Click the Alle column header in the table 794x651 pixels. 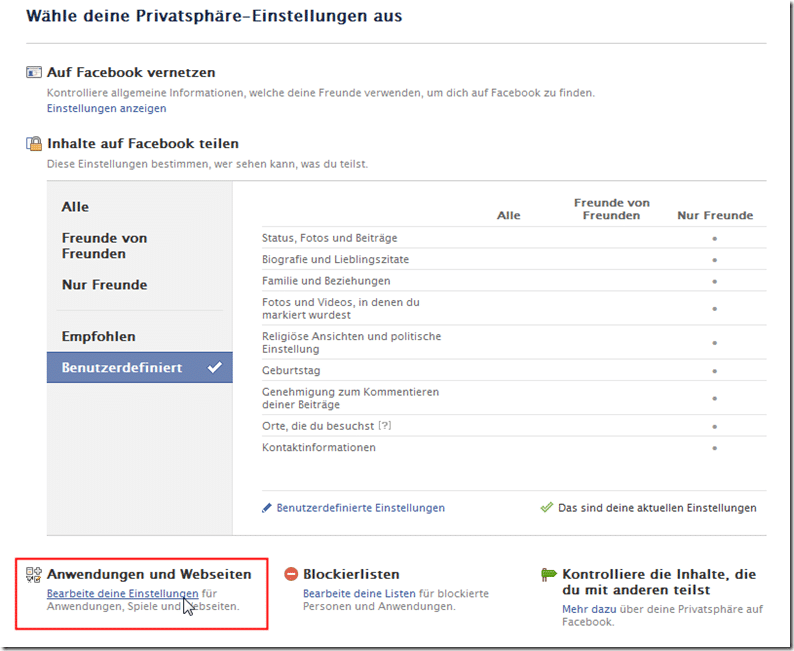pyautogui.click(x=508, y=215)
